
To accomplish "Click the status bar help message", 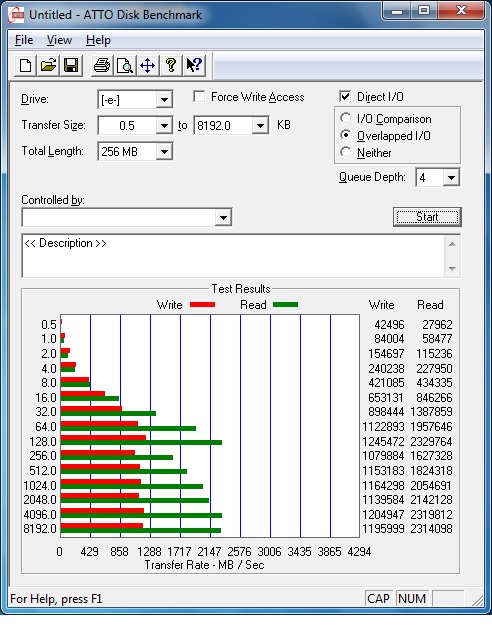I will click(56, 599).
